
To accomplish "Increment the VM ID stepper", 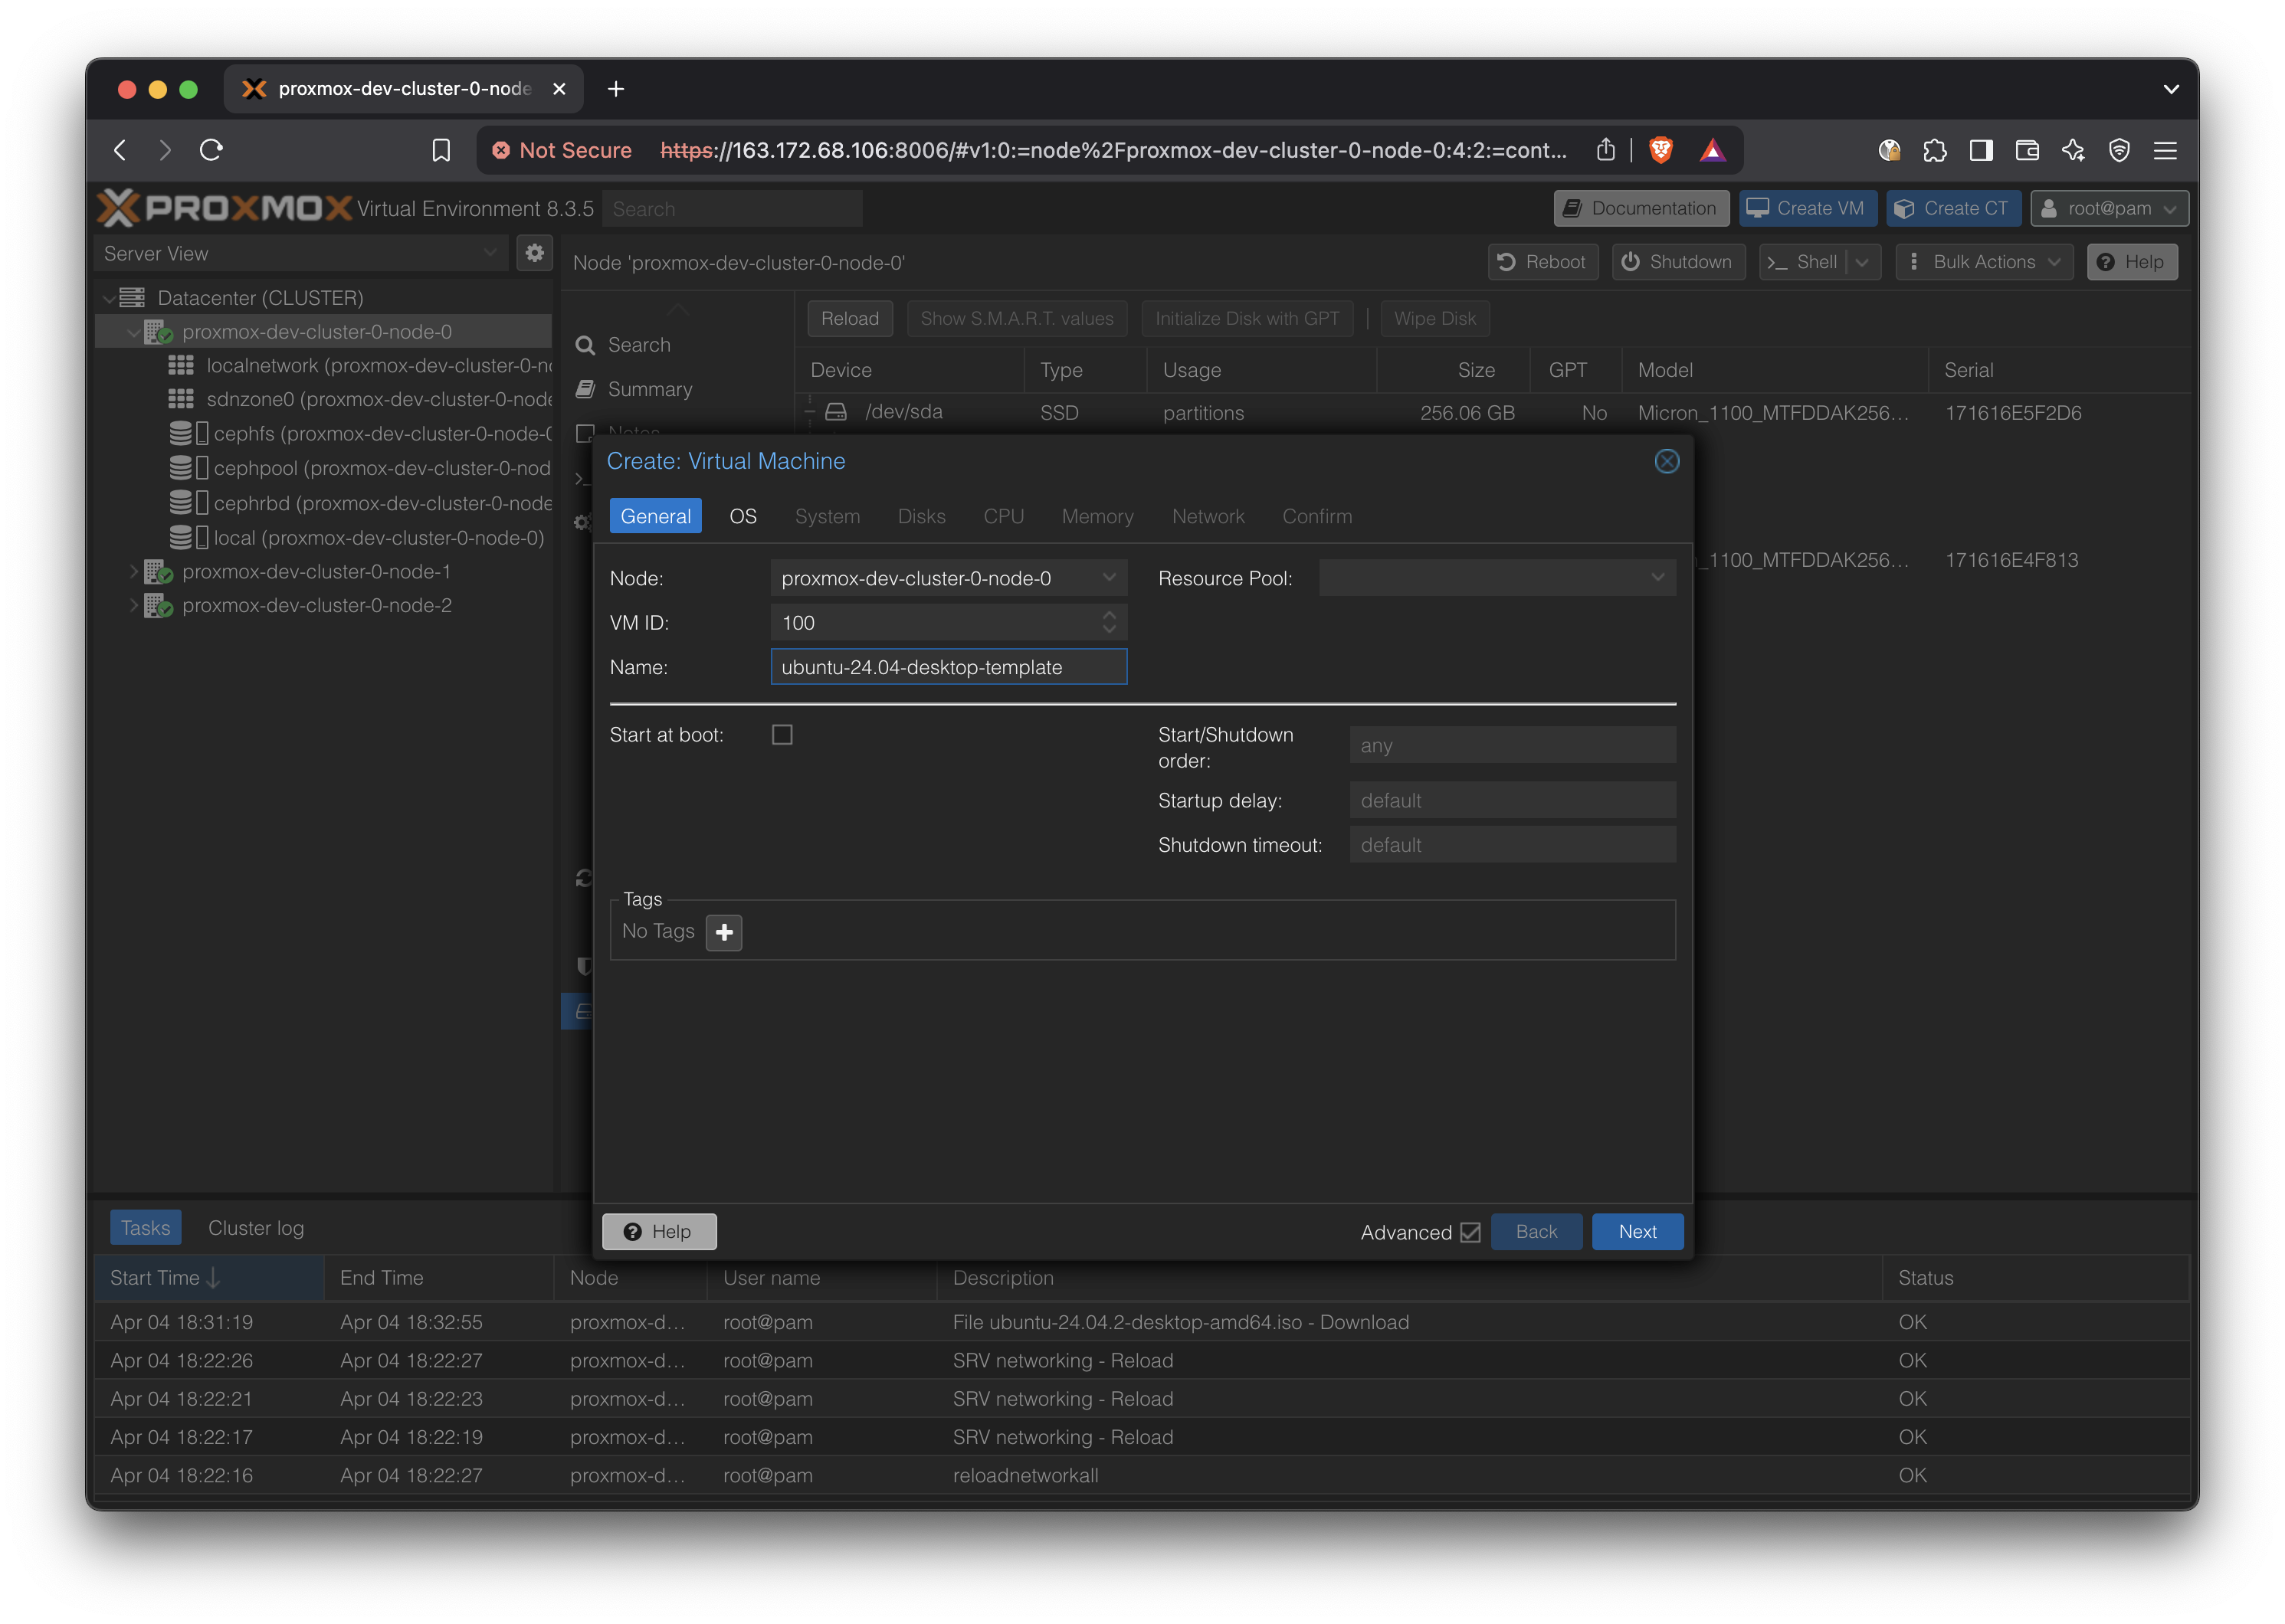I will coord(1109,615).
